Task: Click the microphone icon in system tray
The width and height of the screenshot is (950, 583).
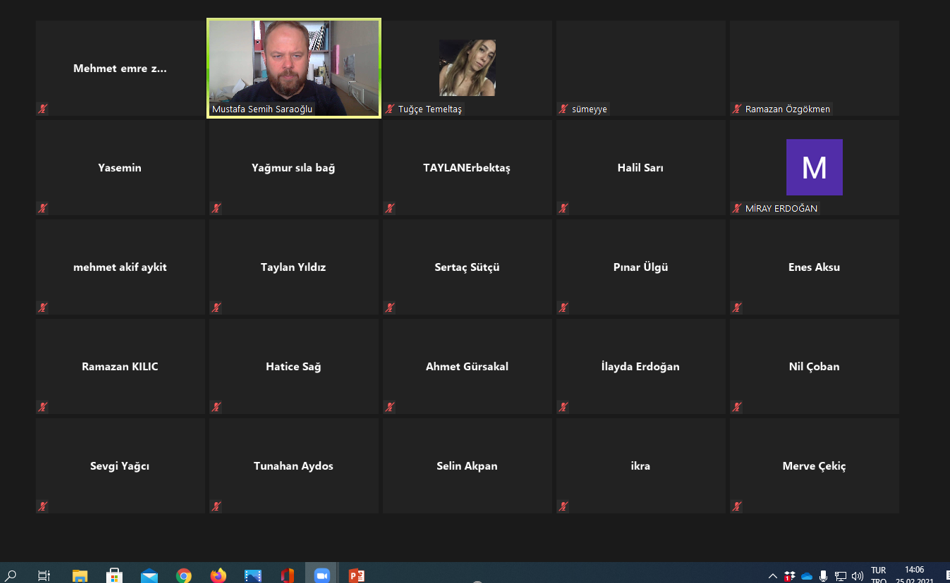Action: click(x=823, y=576)
